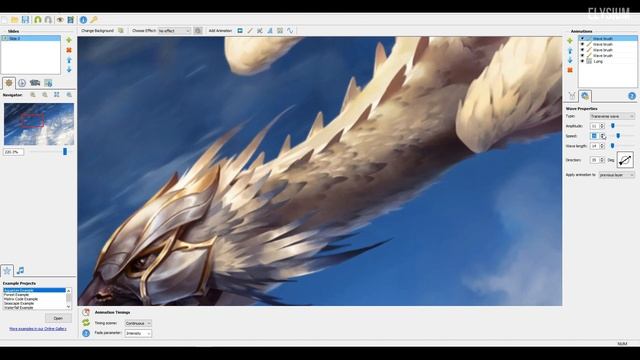
Task: Open the Choose Effect dropdown
Action: point(174,31)
